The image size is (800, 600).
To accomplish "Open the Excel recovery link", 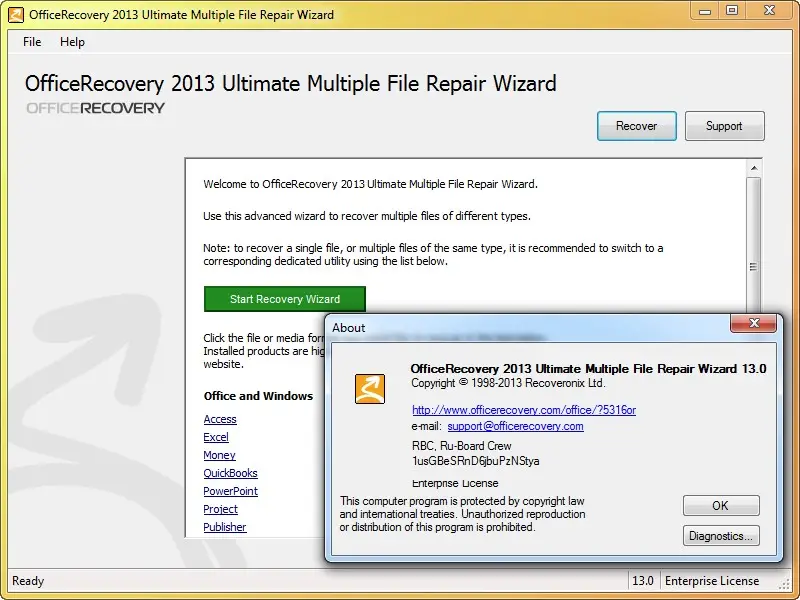I will [216, 437].
